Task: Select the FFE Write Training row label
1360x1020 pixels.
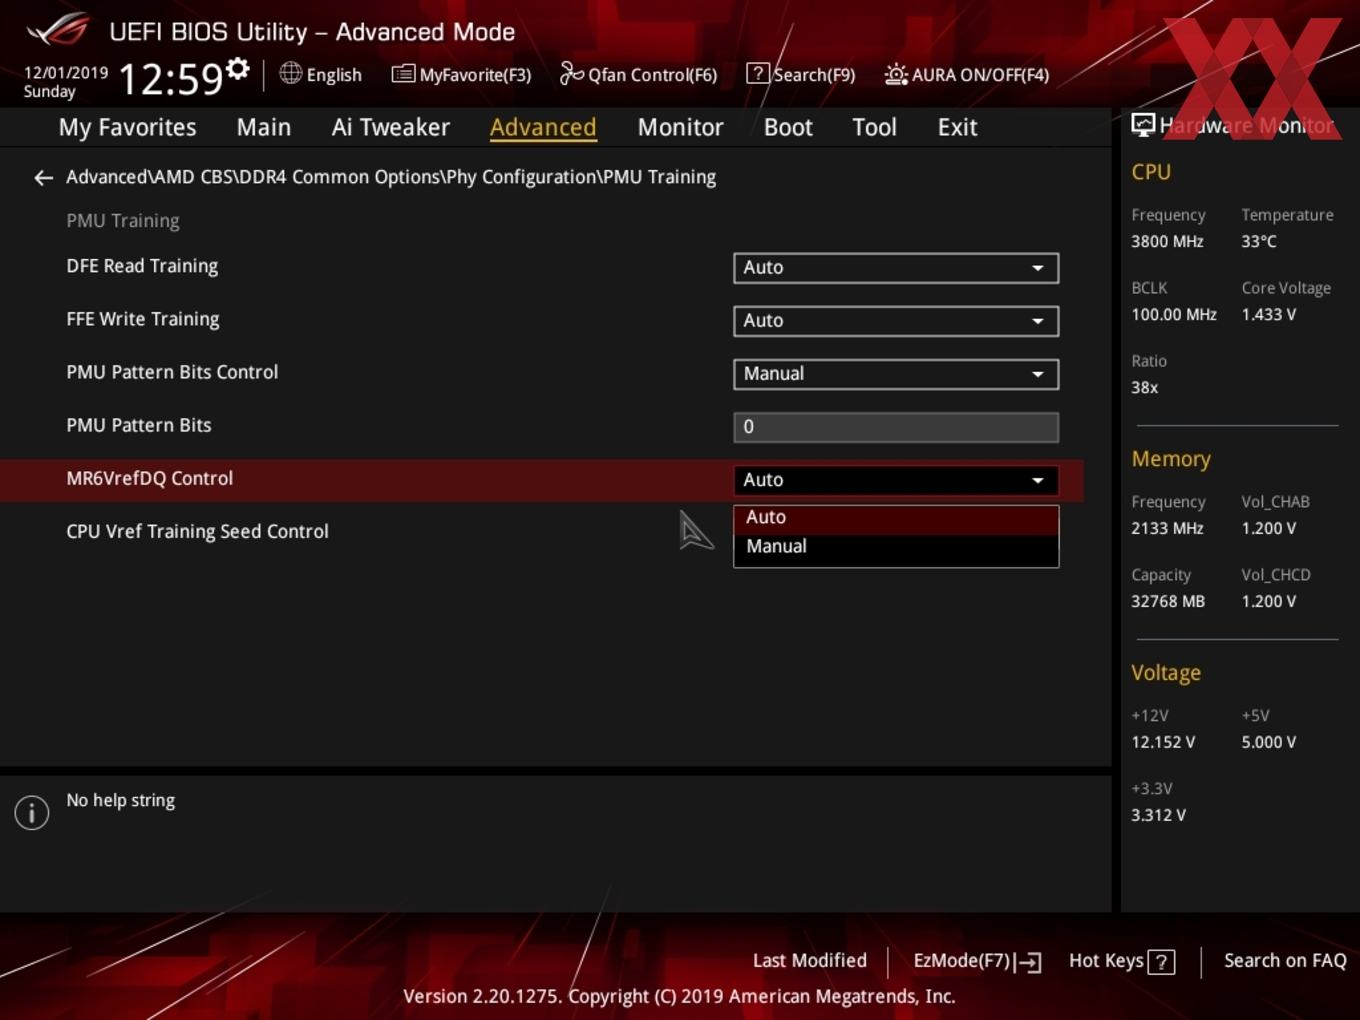Action: coord(143,319)
